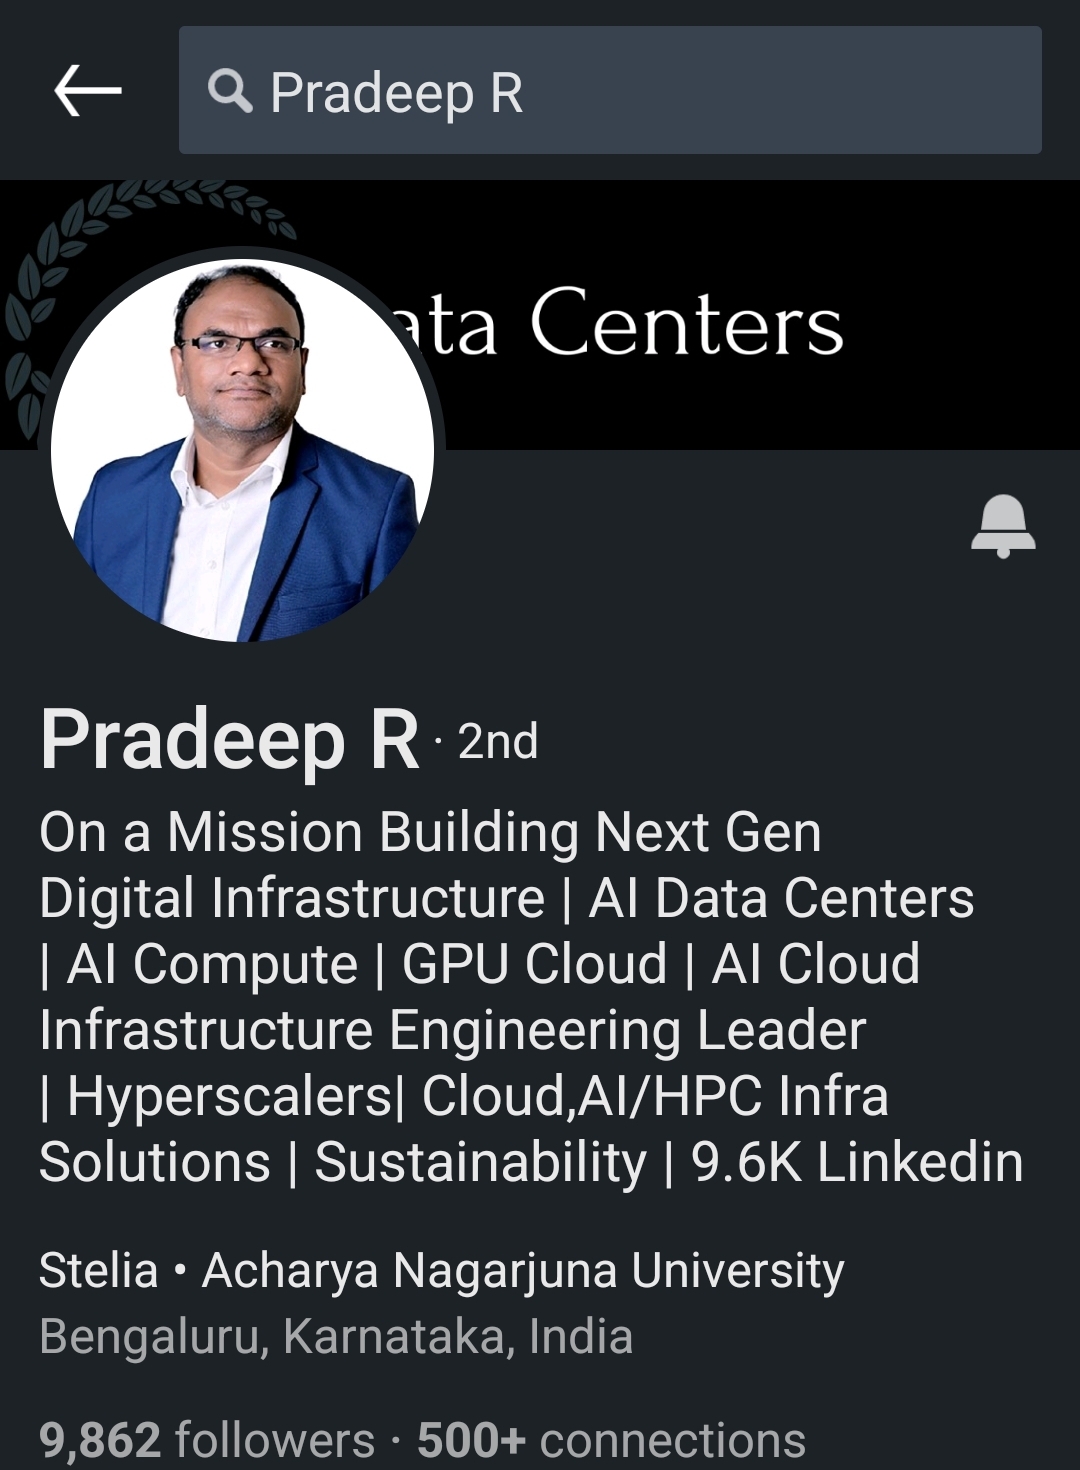Tap the back arrow icon
Screen dimensions: 1080x1470
pyautogui.click(x=88, y=91)
